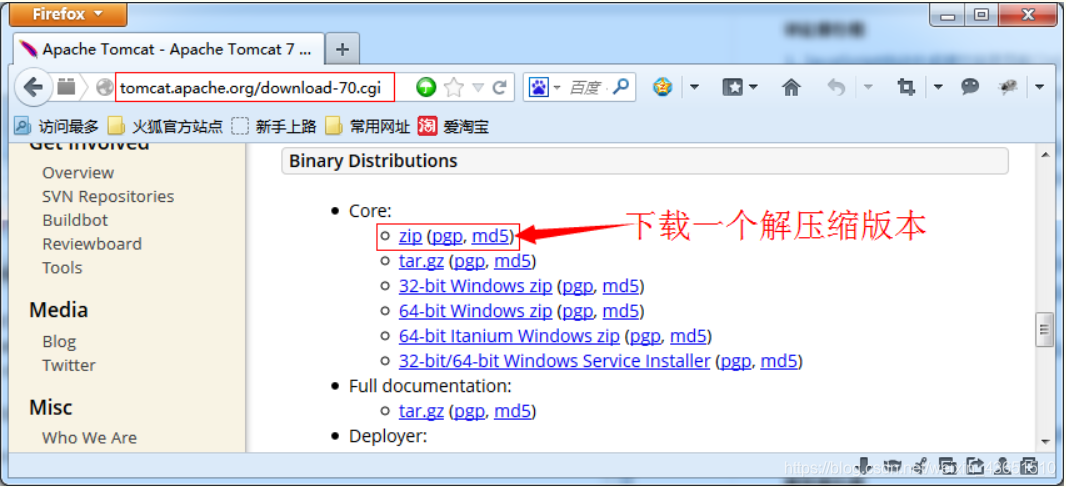Open the 爱淘宝 bookmark
1066x487 pixels.
[453, 126]
